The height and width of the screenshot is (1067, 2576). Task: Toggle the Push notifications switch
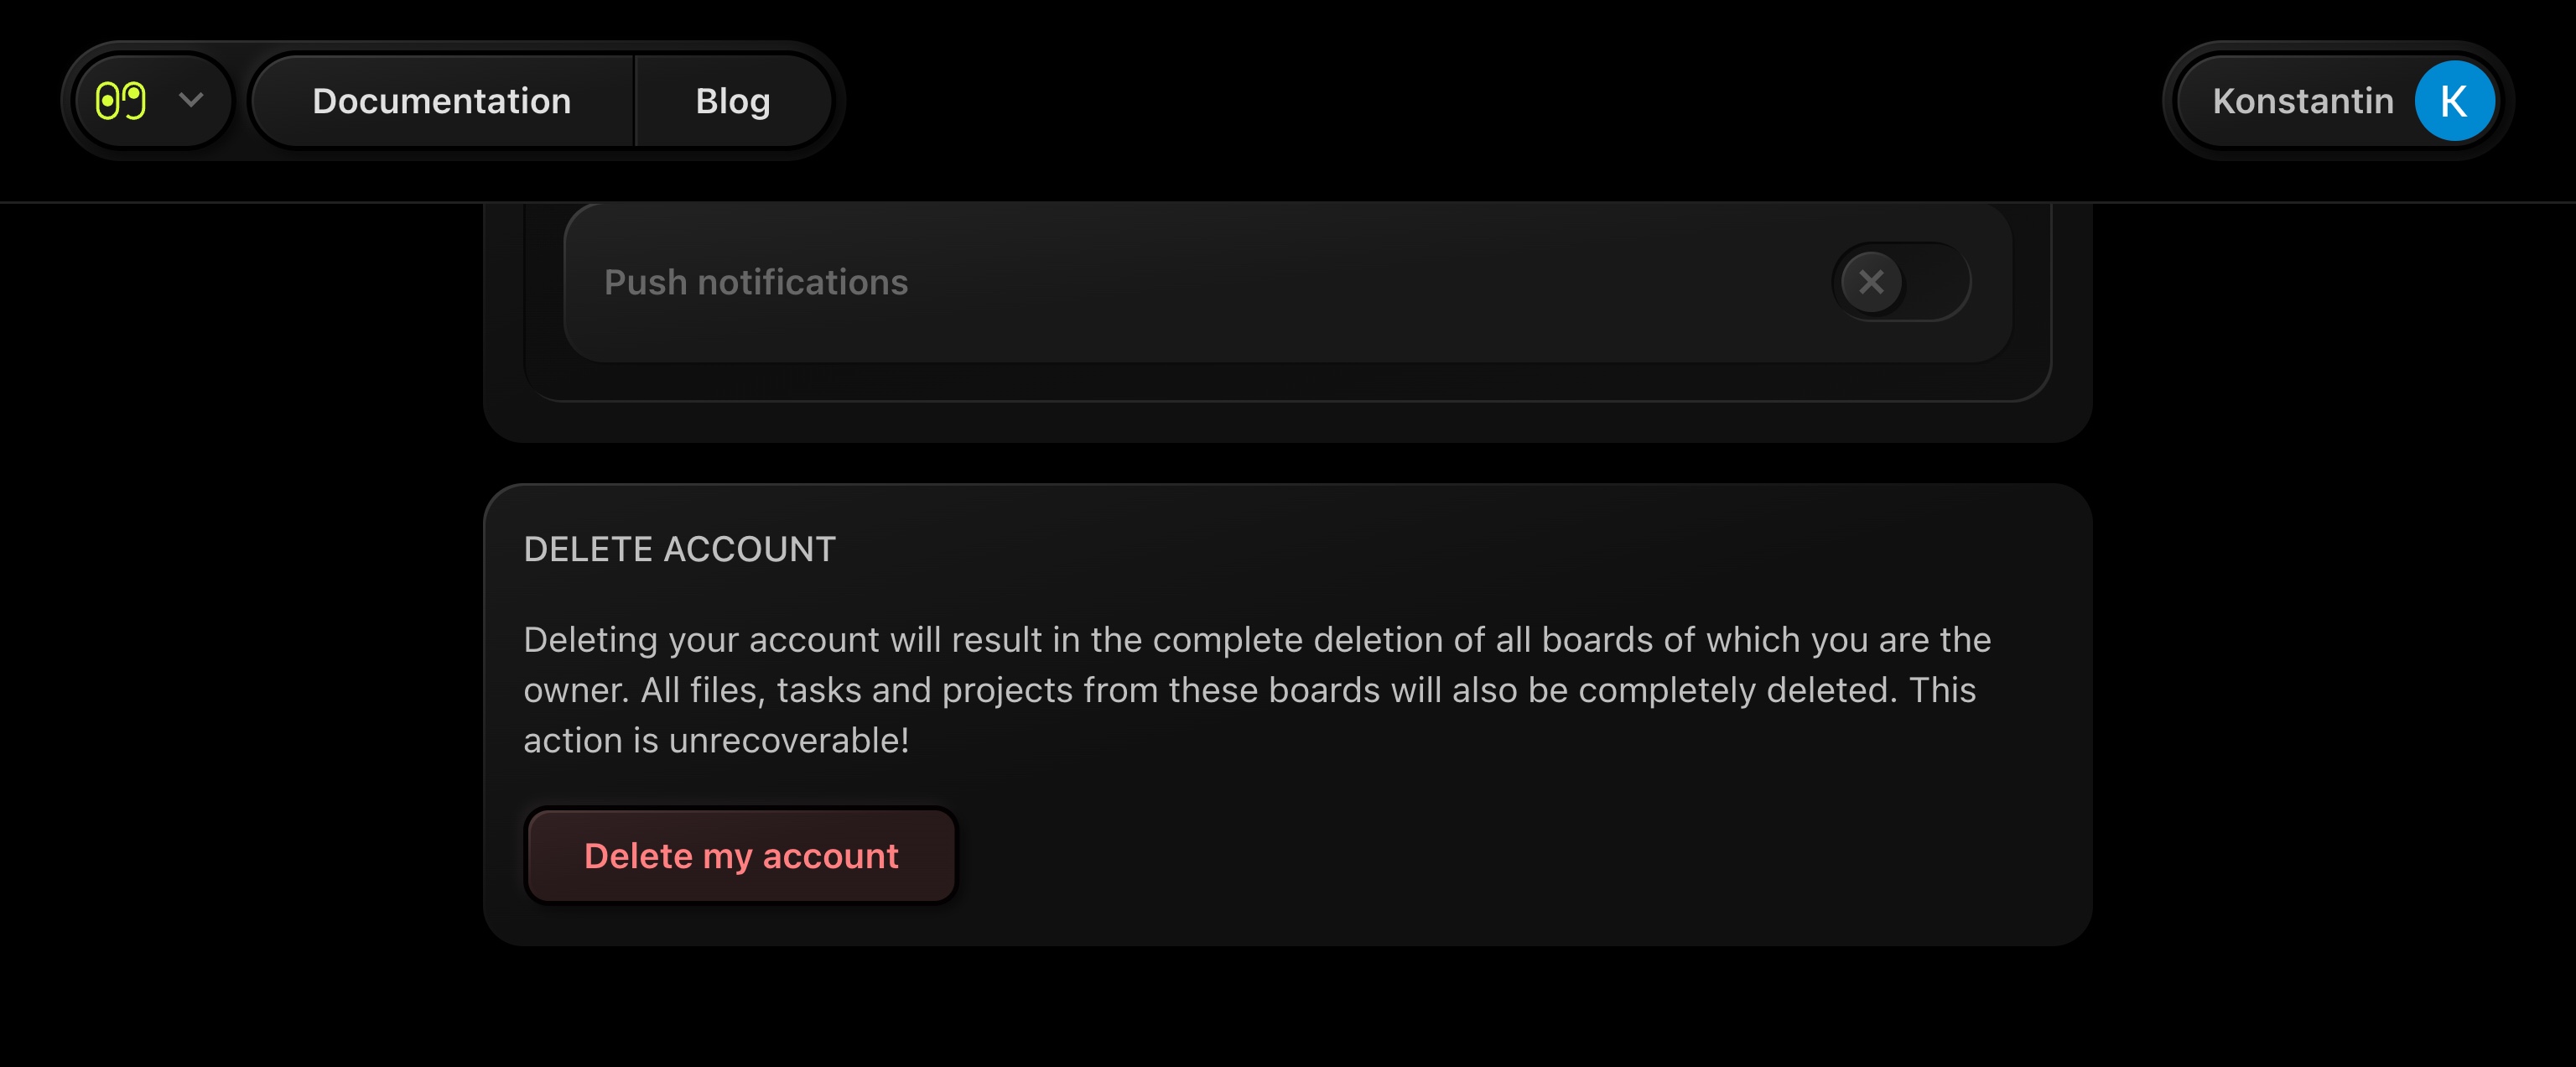1900,282
